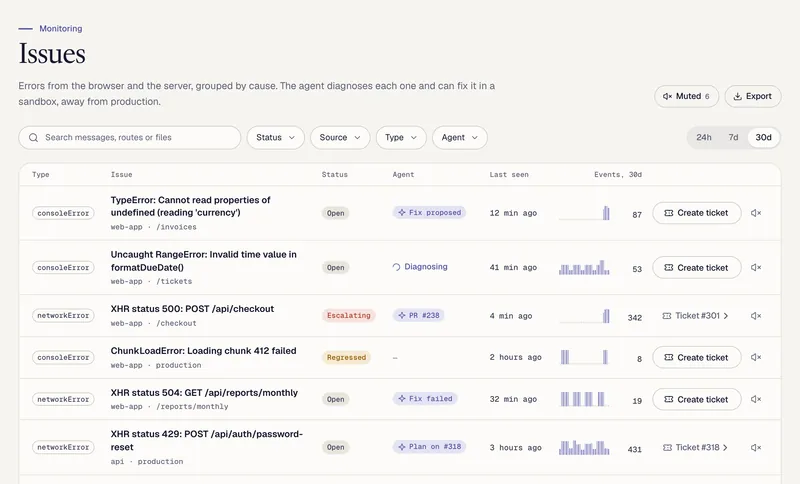Click Open status badge on RangeError row
Viewport: 800px width, 484px height.
(335, 268)
